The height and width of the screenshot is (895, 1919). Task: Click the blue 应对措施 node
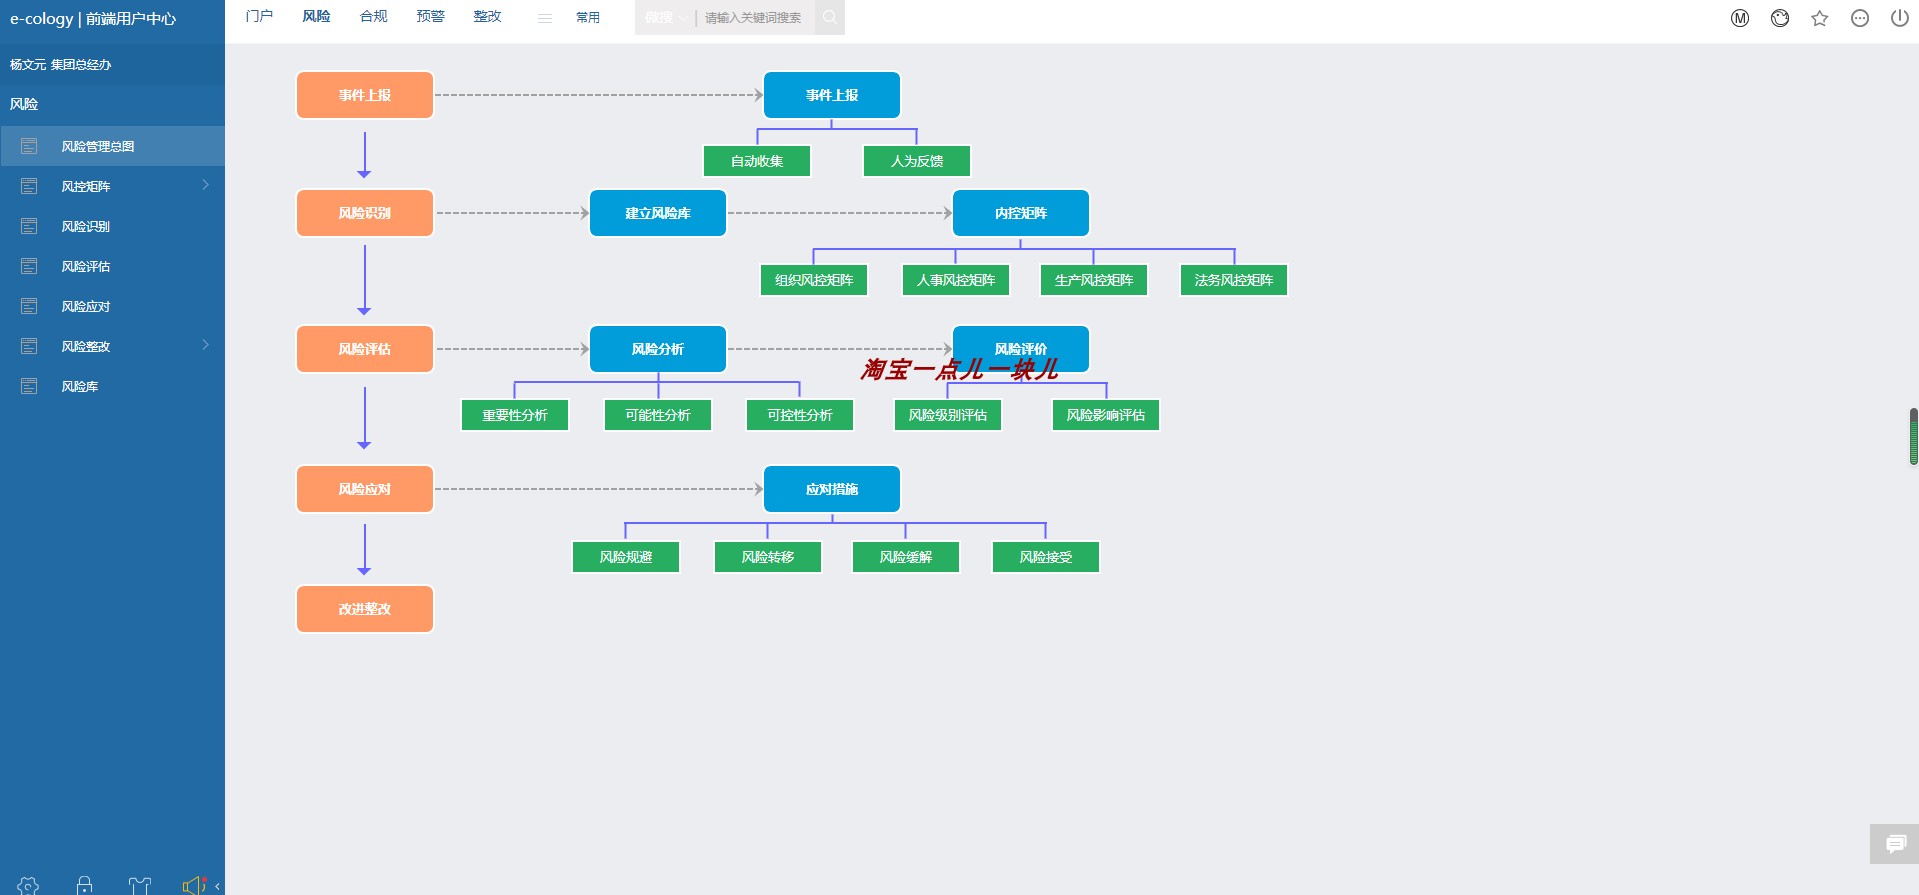tap(832, 489)
